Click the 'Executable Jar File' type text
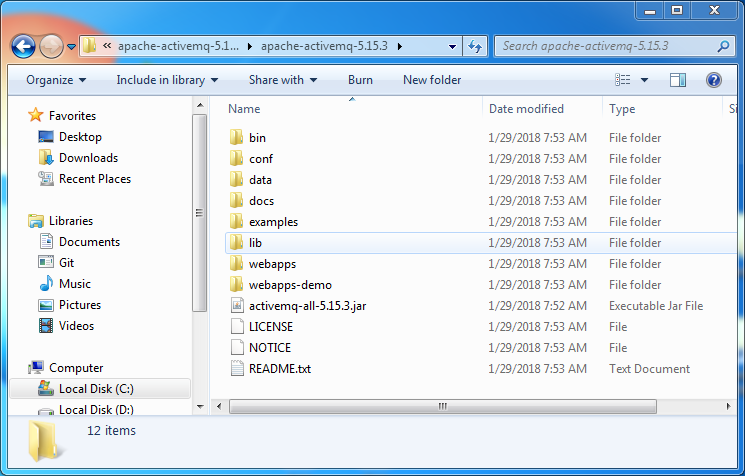The image size is (745, 476). (x=656, y=306)
